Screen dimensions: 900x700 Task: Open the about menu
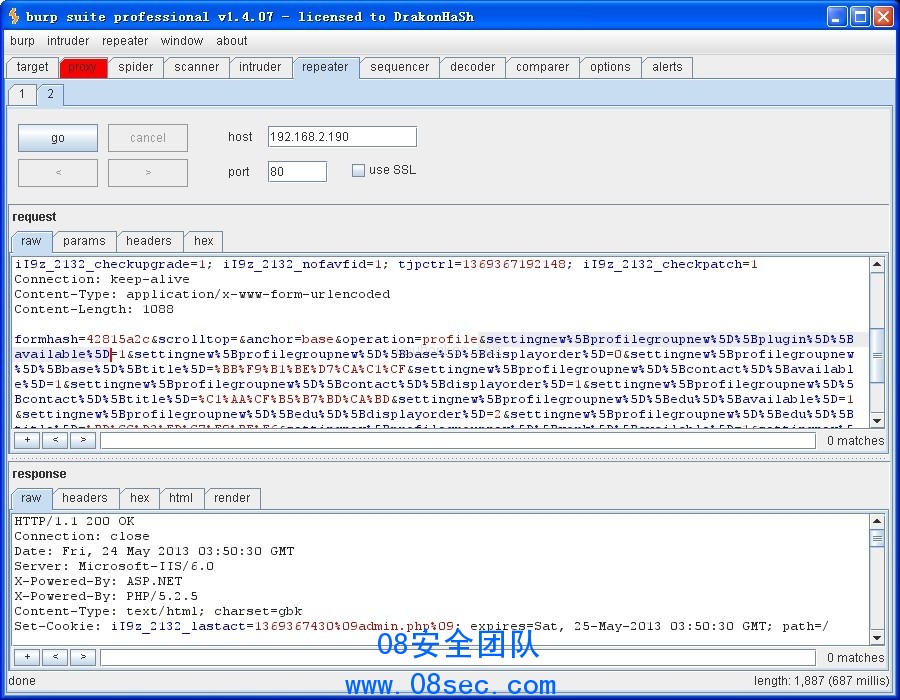232,41
